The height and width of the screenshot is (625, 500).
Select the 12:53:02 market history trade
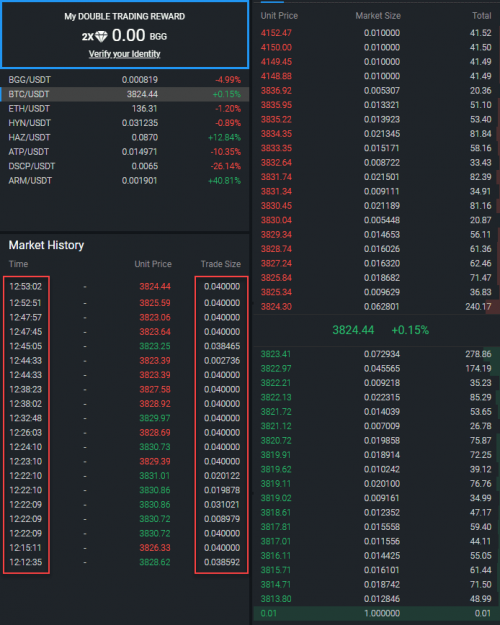(x=124, y=287)
